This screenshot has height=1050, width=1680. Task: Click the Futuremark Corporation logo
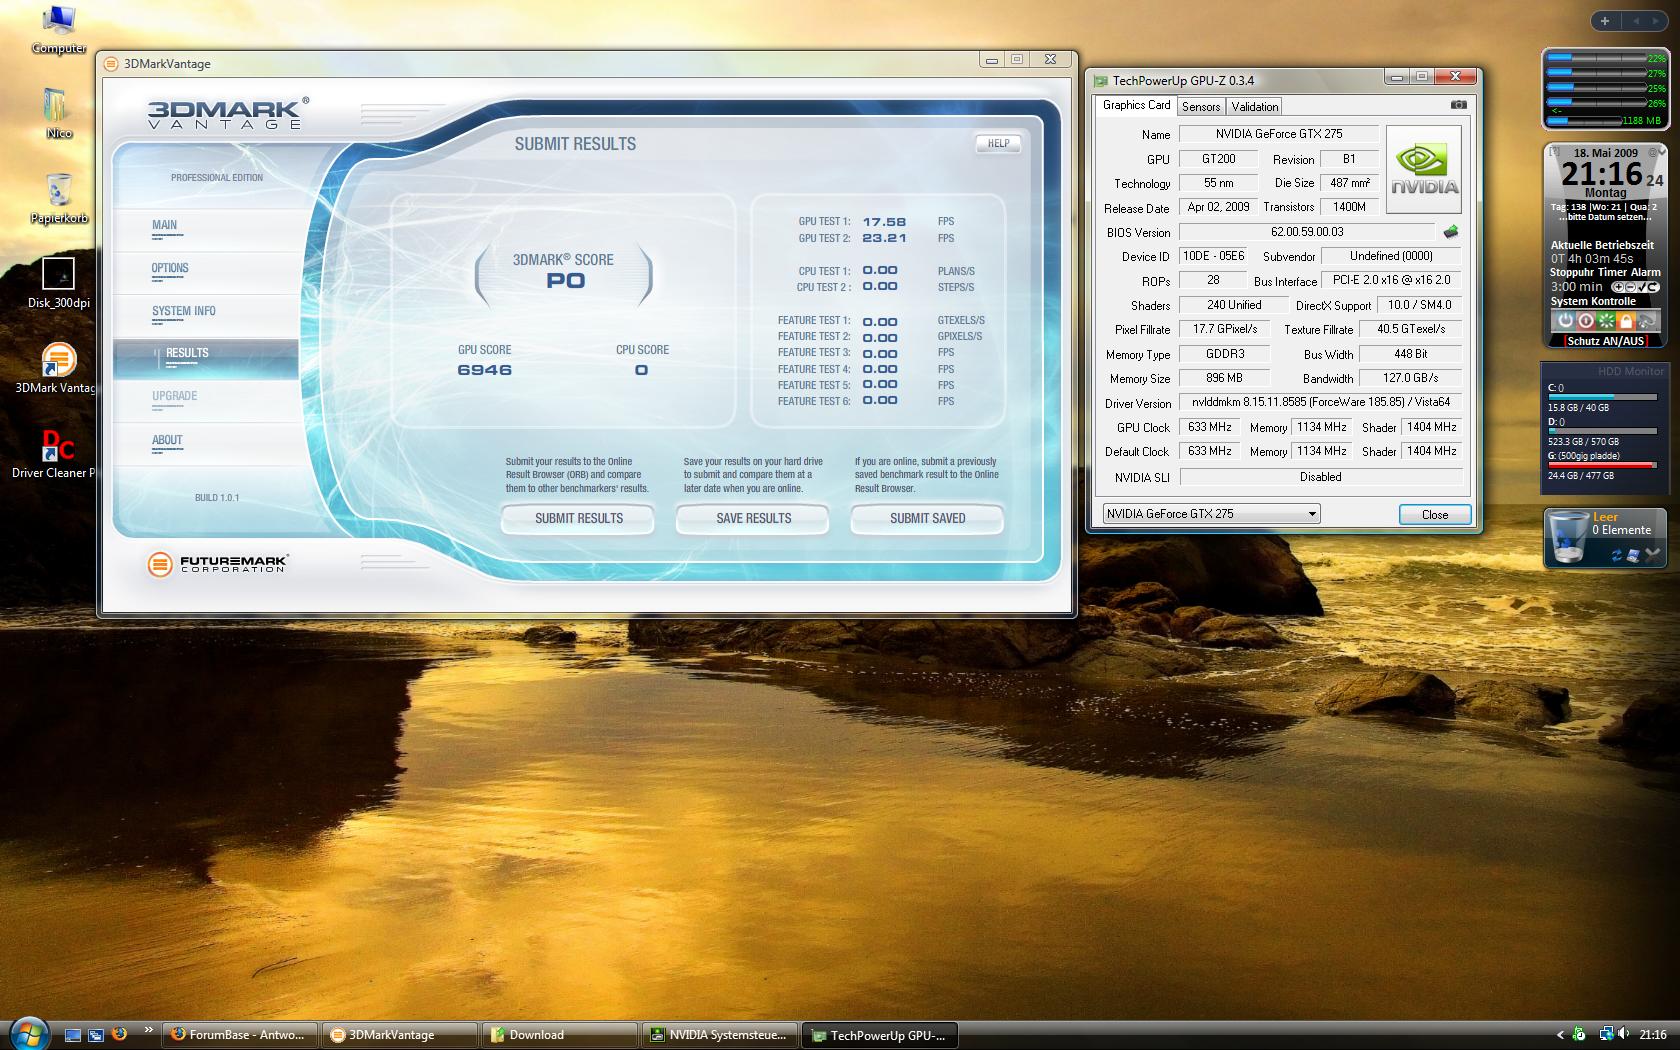click(217, 564)
